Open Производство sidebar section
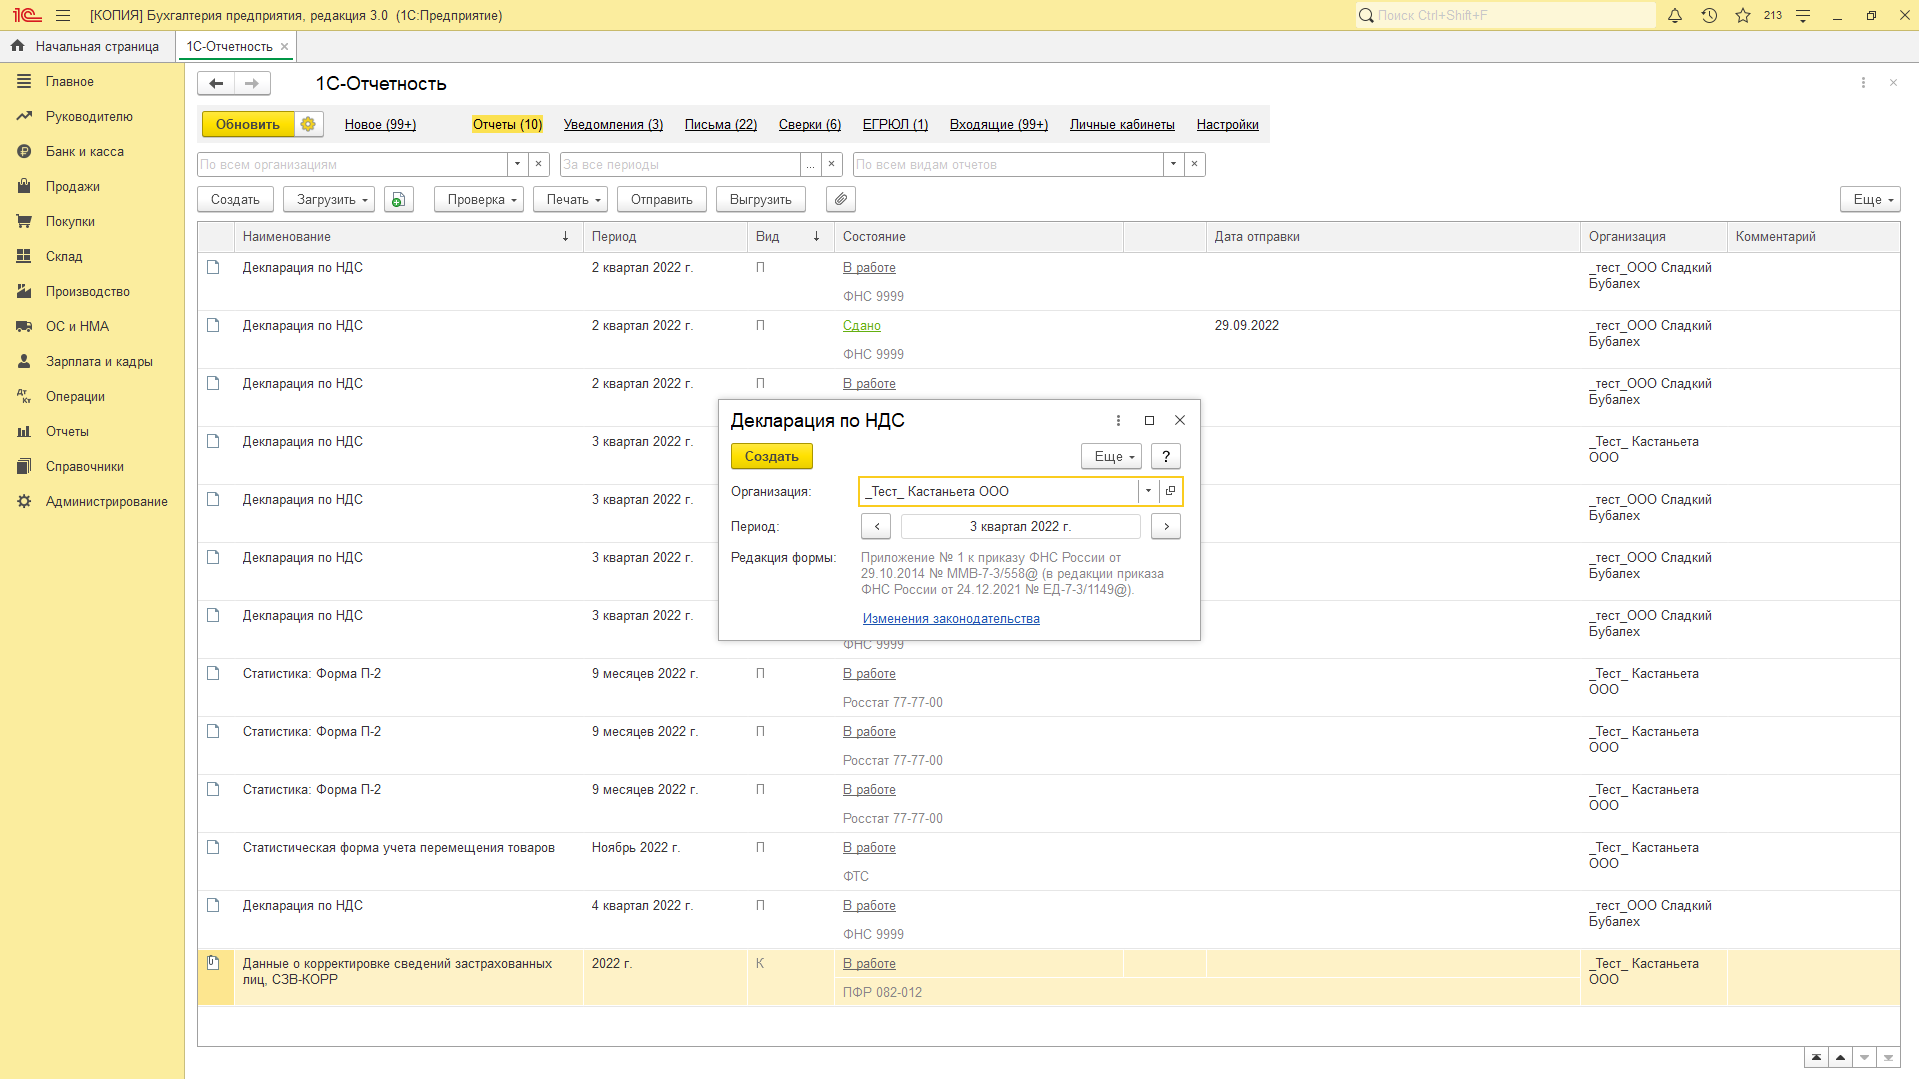Screen dimensions: 1919x1079 coord(88,291)
